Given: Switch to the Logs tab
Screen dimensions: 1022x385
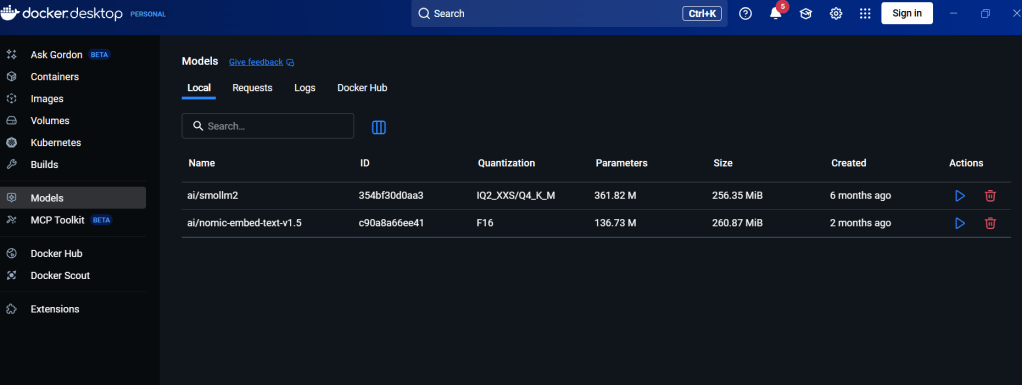Looking at the screenshot, I should click(x=304, y=88).
